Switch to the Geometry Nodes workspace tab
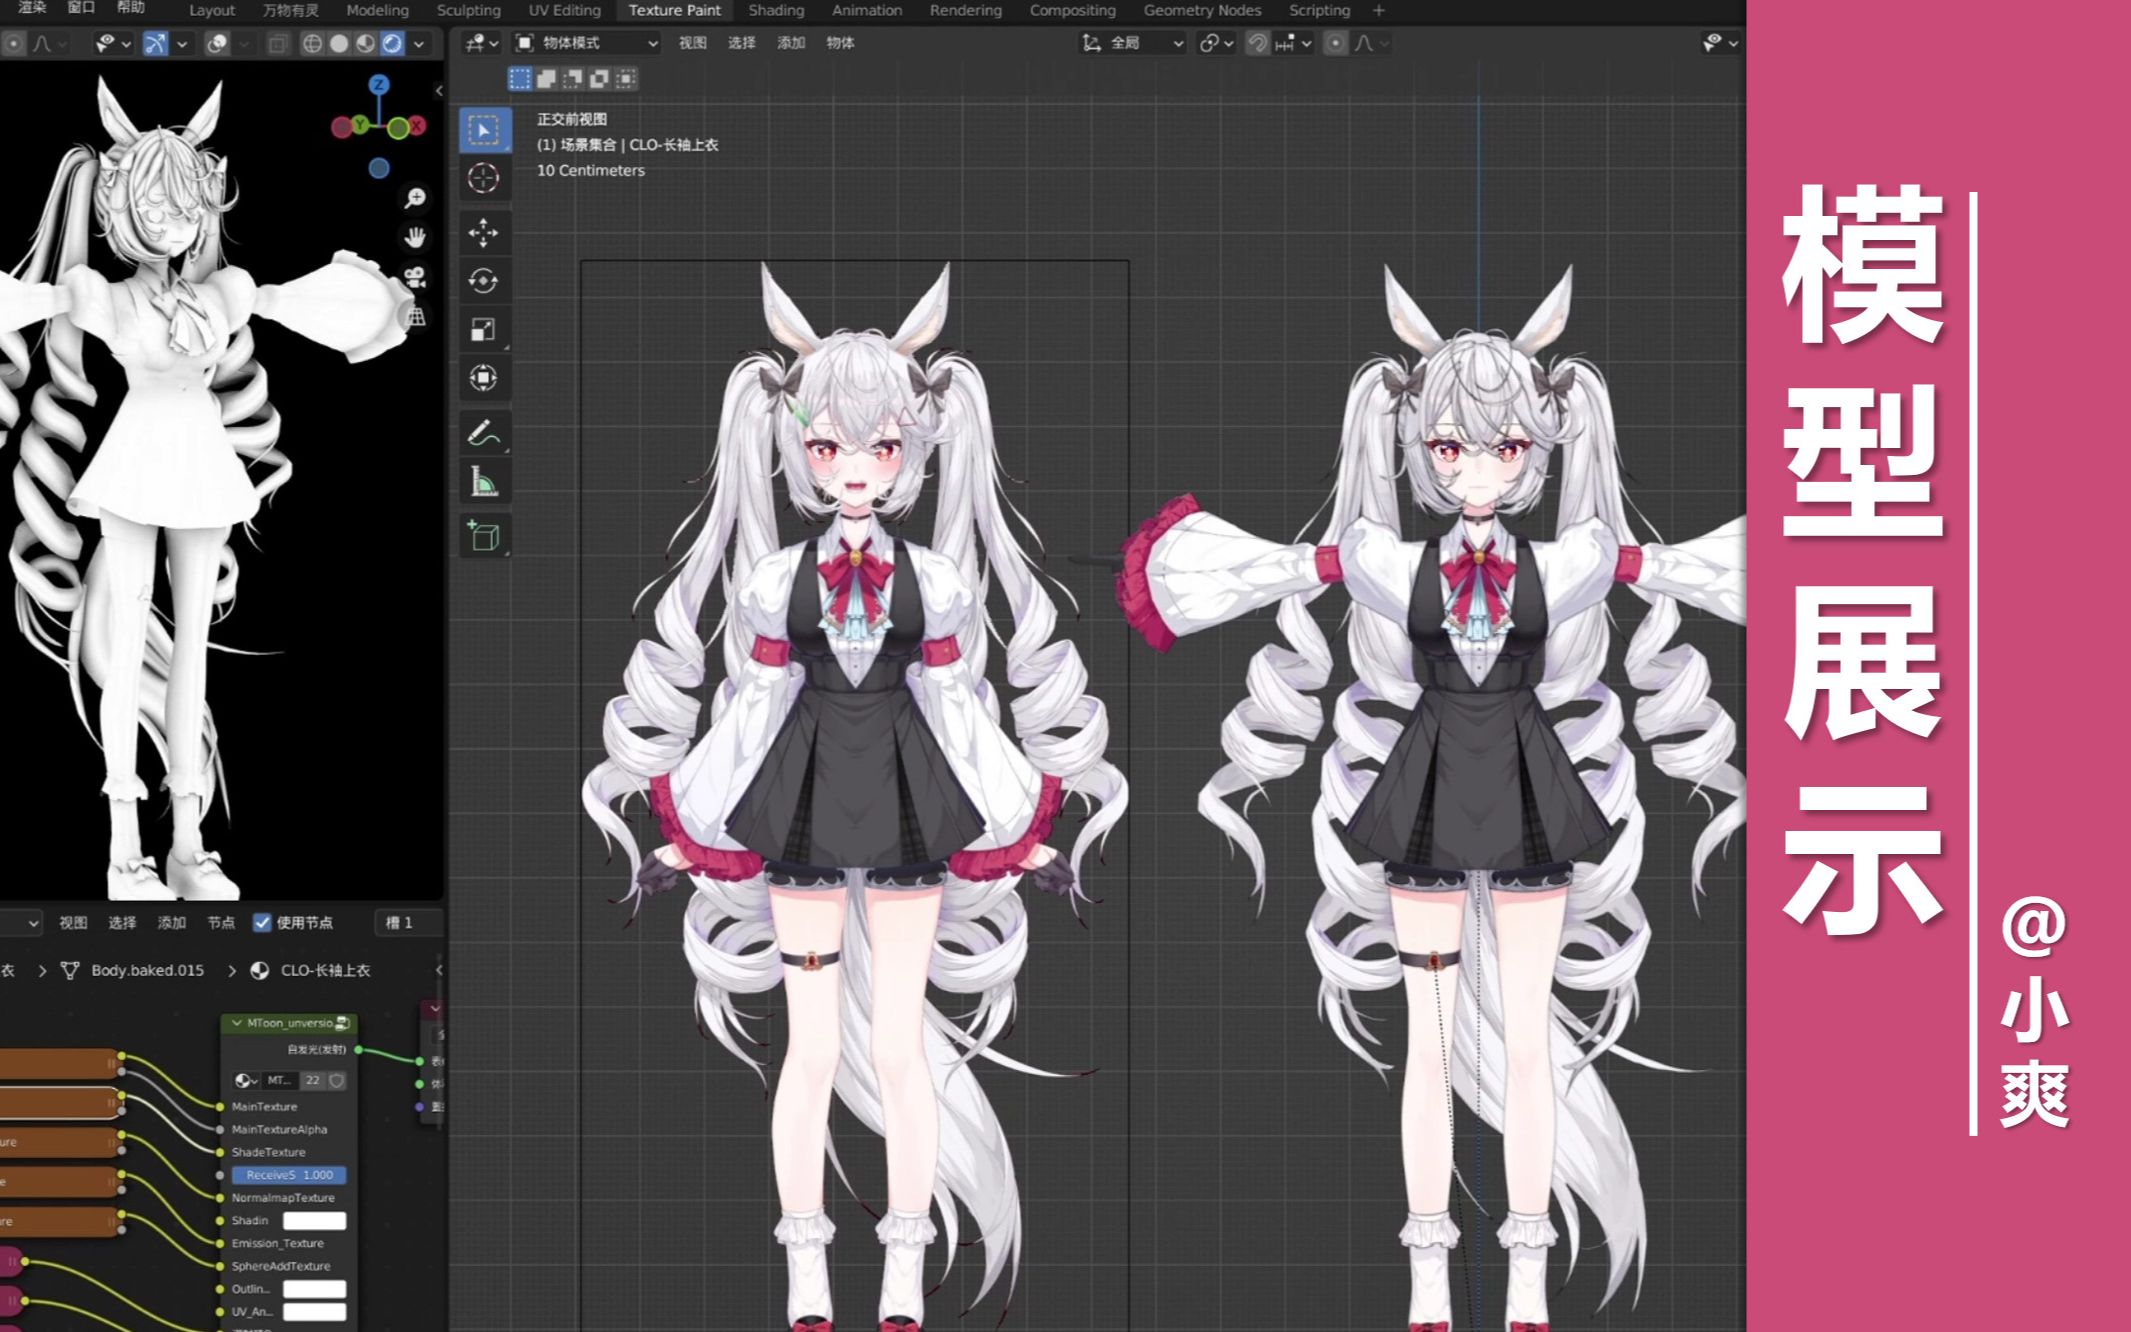 [x=1202, y=10]
